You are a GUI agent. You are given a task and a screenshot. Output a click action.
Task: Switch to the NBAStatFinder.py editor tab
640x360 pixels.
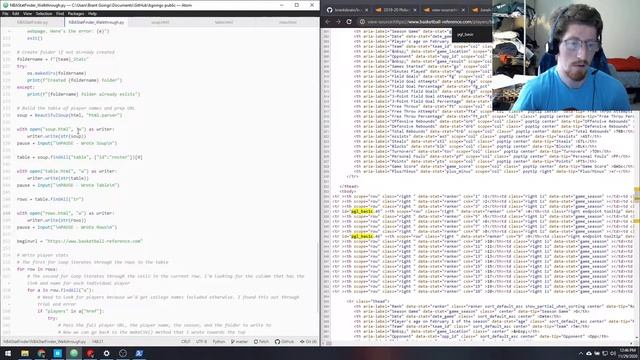click(33, 22)
